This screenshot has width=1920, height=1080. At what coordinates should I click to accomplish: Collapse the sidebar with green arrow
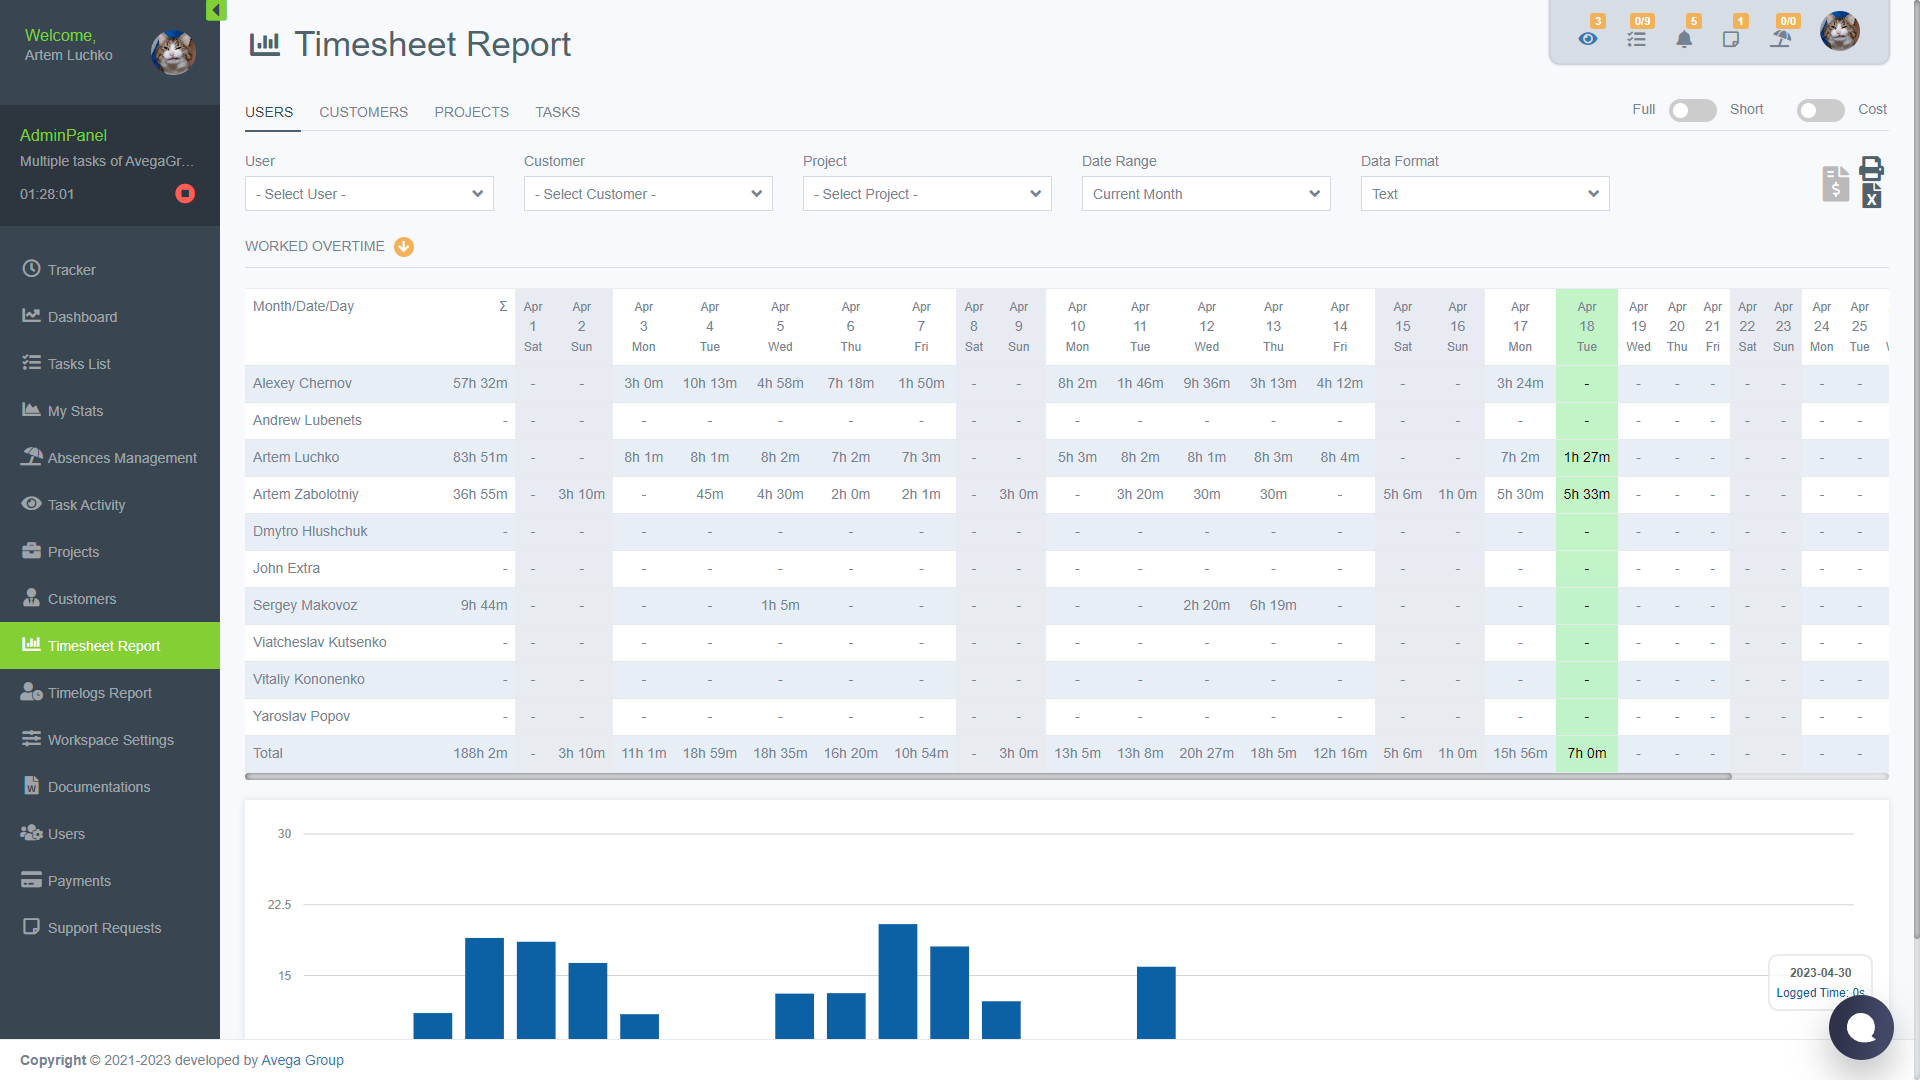click(215, 10)
